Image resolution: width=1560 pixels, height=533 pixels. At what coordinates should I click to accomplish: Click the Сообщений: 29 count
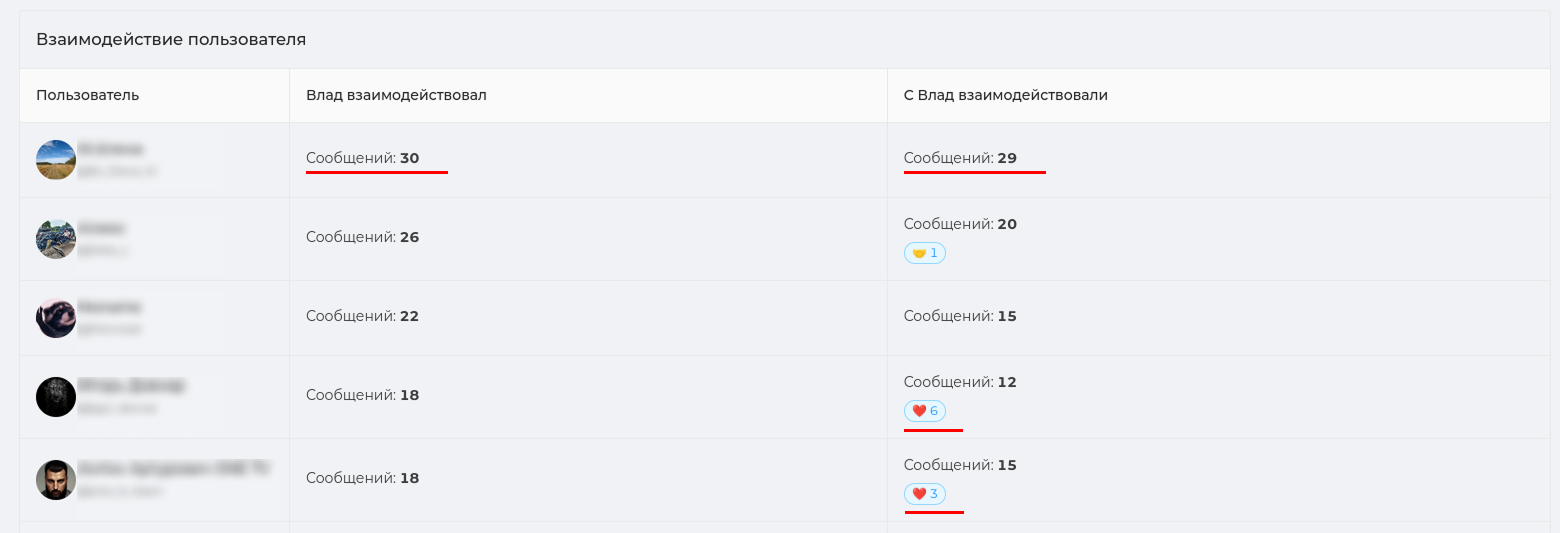tap(960, 158)
